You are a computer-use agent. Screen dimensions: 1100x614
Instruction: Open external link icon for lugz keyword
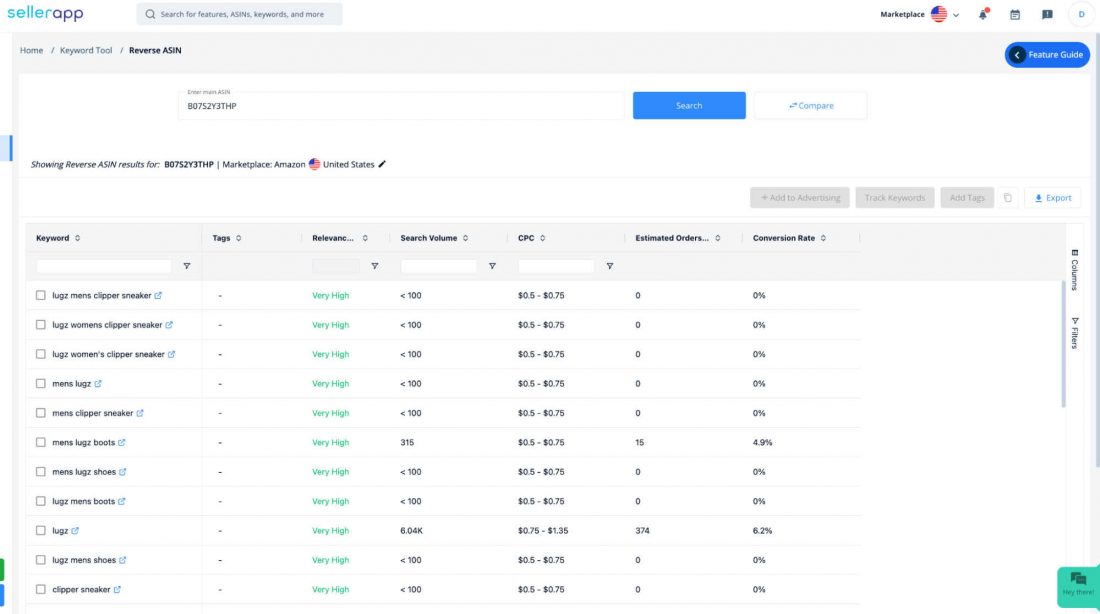coord(75,530)
